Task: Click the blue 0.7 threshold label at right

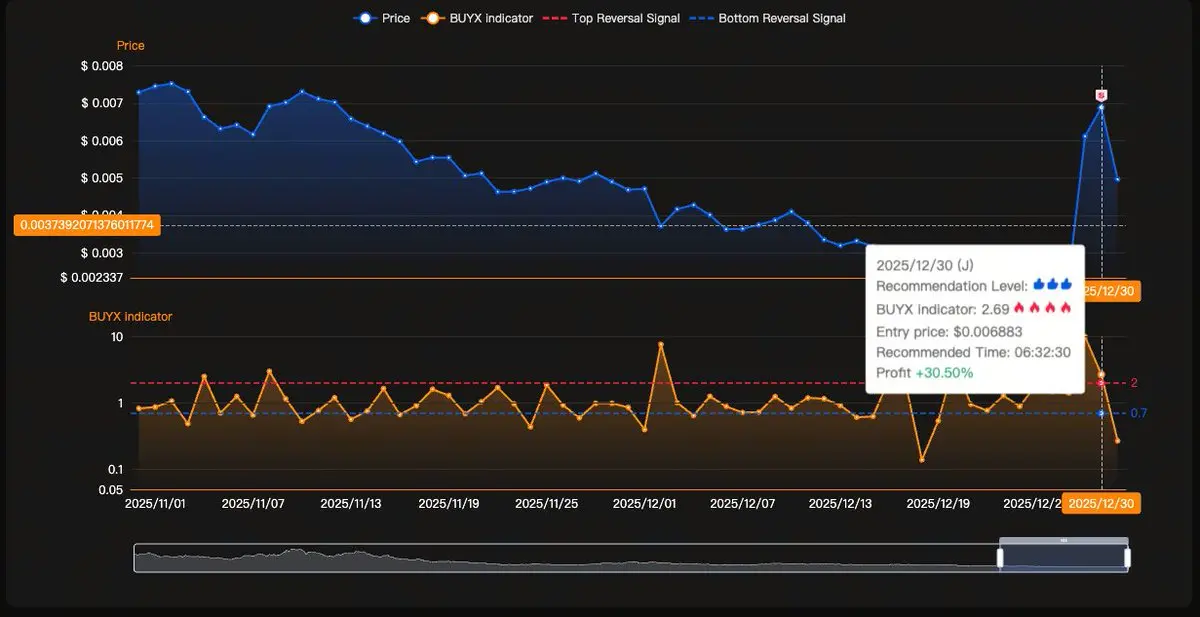Action: (1138, 413)
